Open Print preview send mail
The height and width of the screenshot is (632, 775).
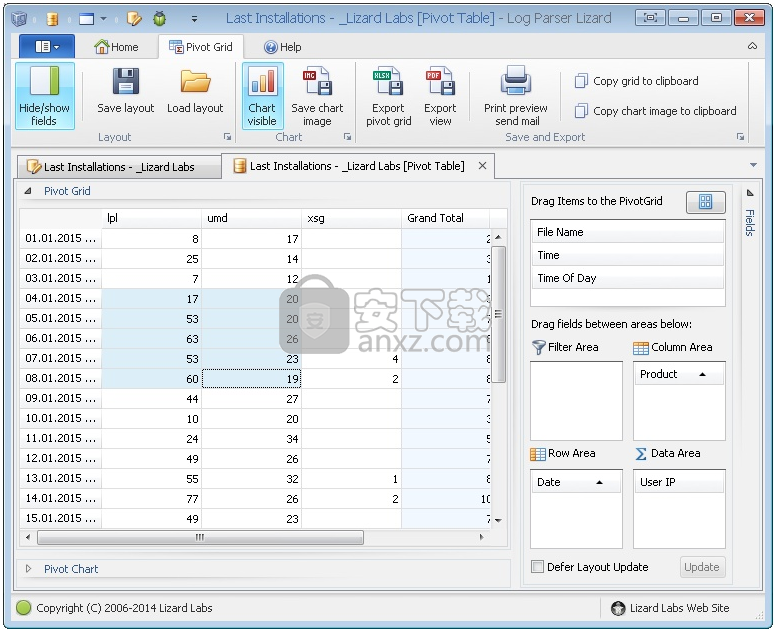coord(516,96)
